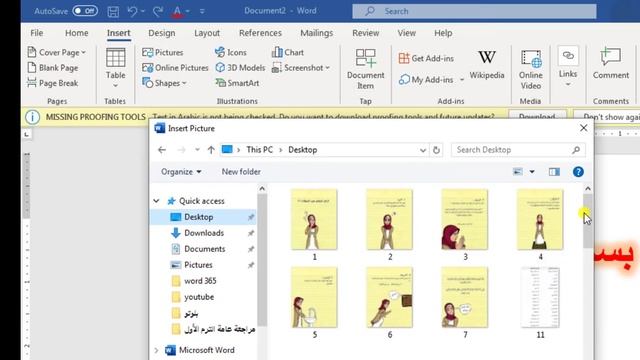Expand the Microsoft Word tree node
This screenshot has height=360, width=640.
coord(156,350)
